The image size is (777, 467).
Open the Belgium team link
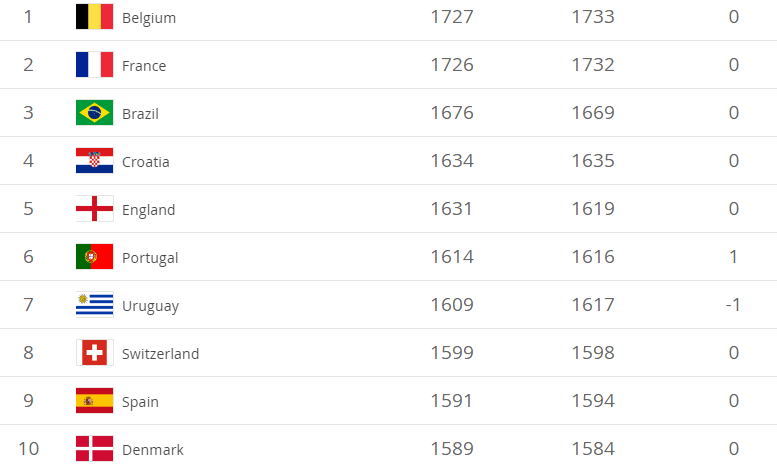tap(148, 18)
